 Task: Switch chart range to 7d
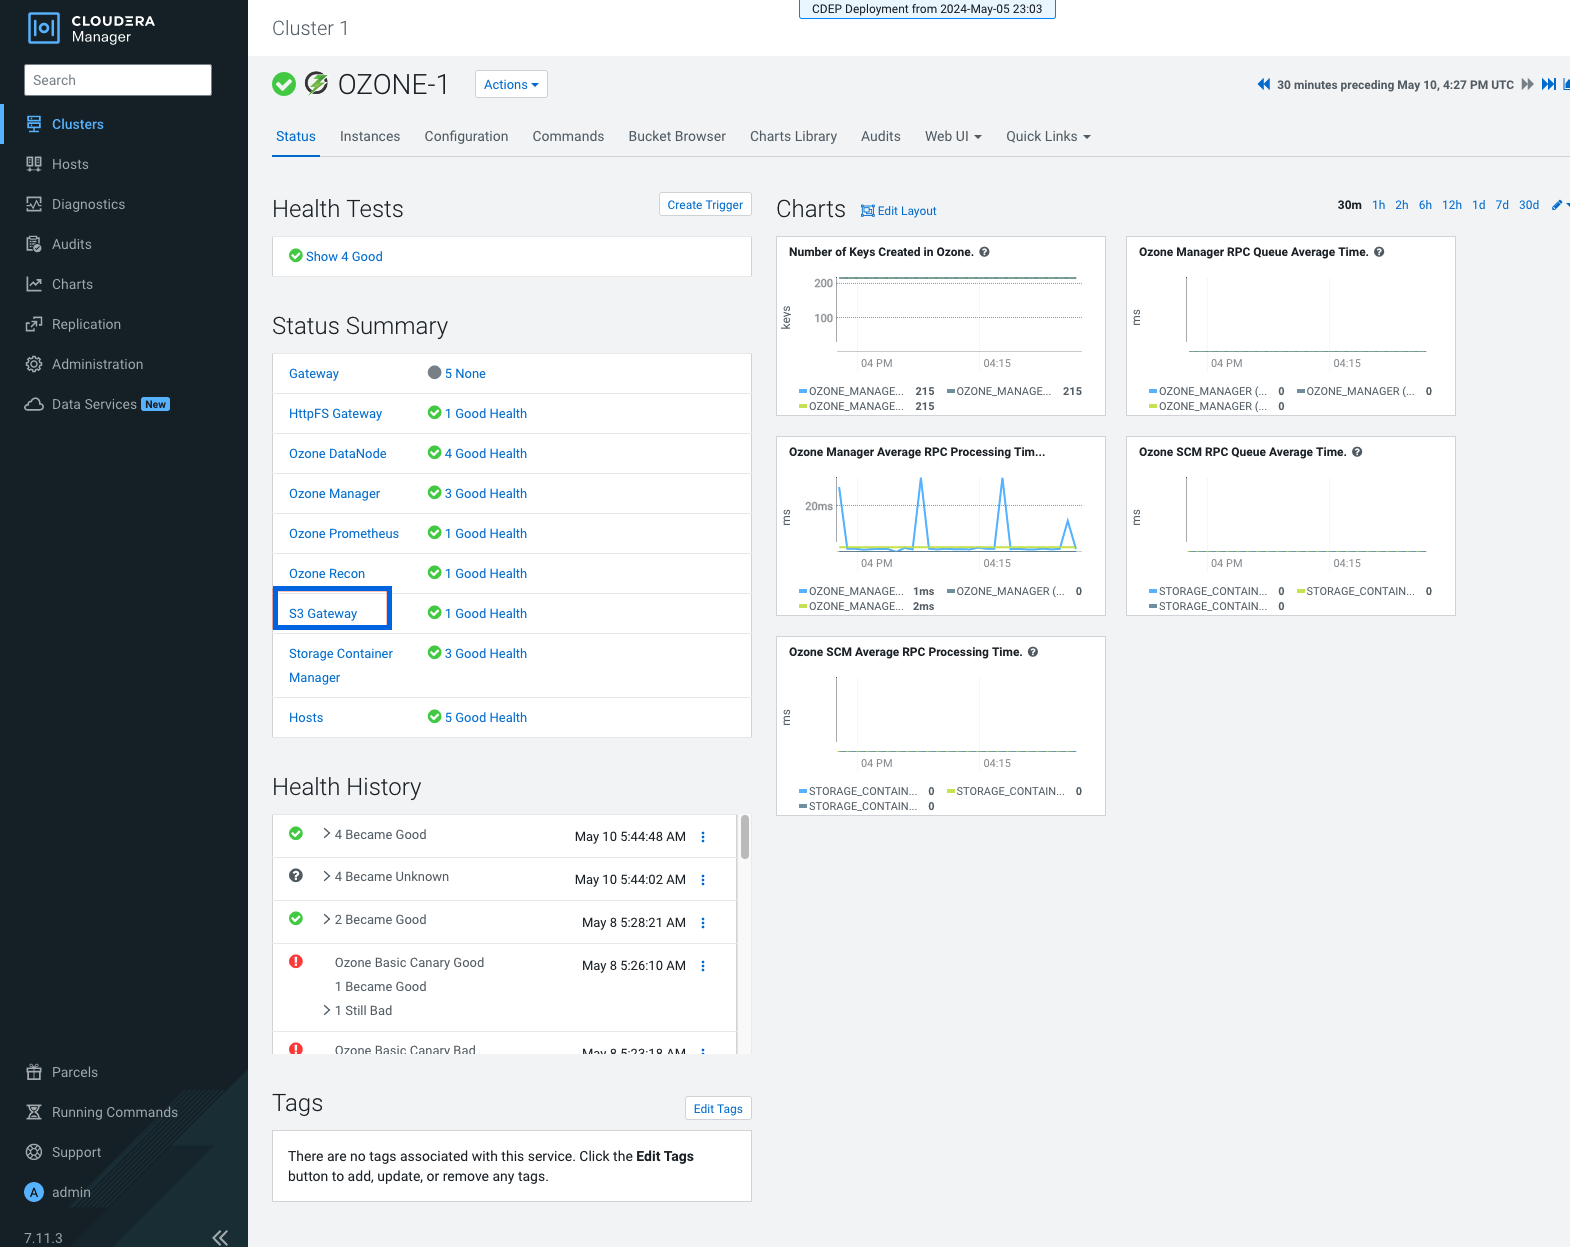[x=1501, y=205]
